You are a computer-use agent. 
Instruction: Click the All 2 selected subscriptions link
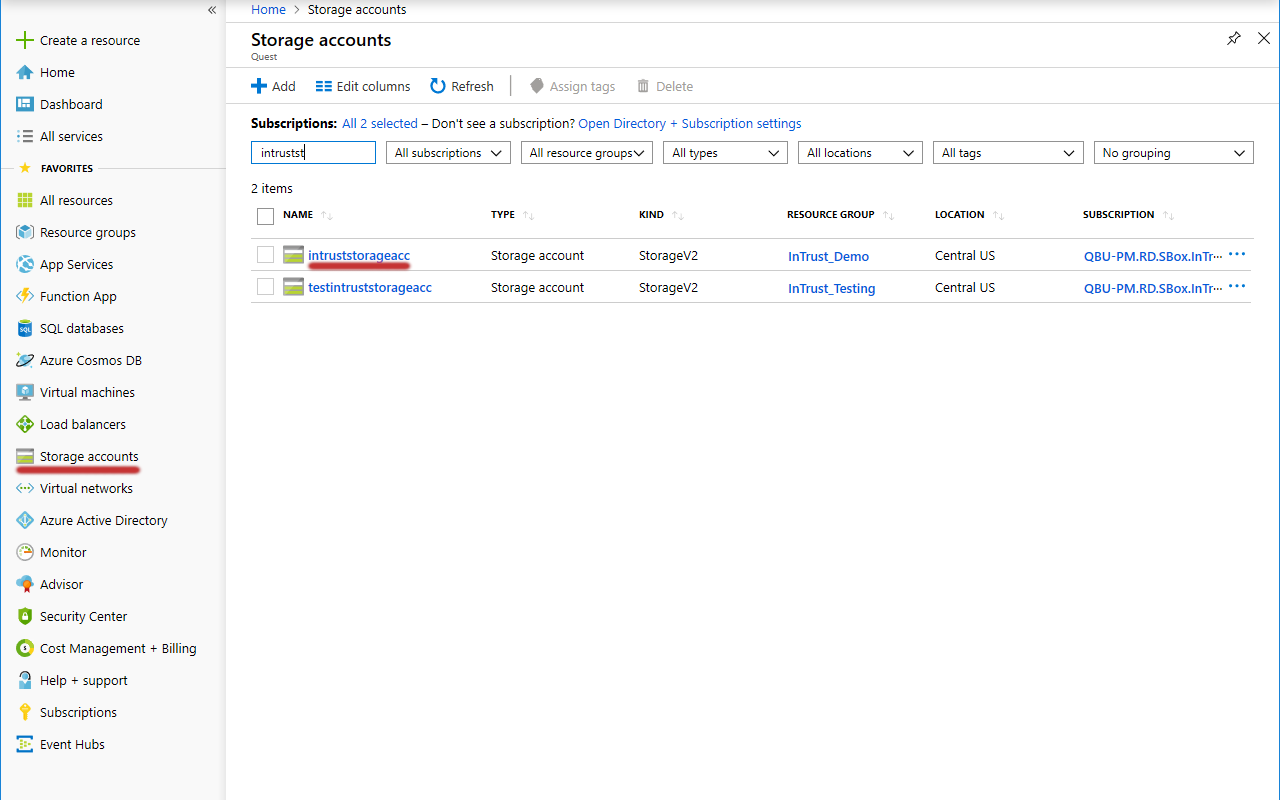pos(380,124)
